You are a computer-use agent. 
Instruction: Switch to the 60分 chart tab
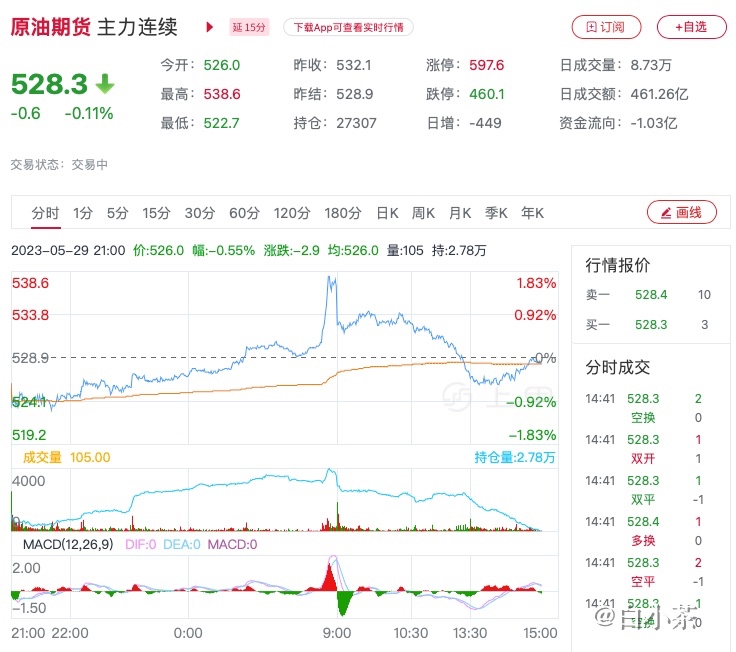[x=244, y=213]
